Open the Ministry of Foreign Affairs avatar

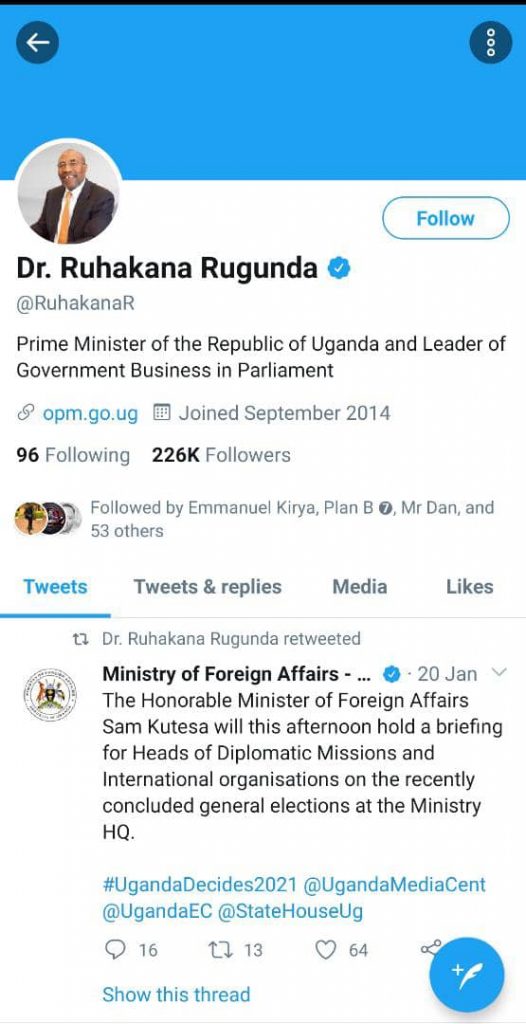(x=50, y=695)
